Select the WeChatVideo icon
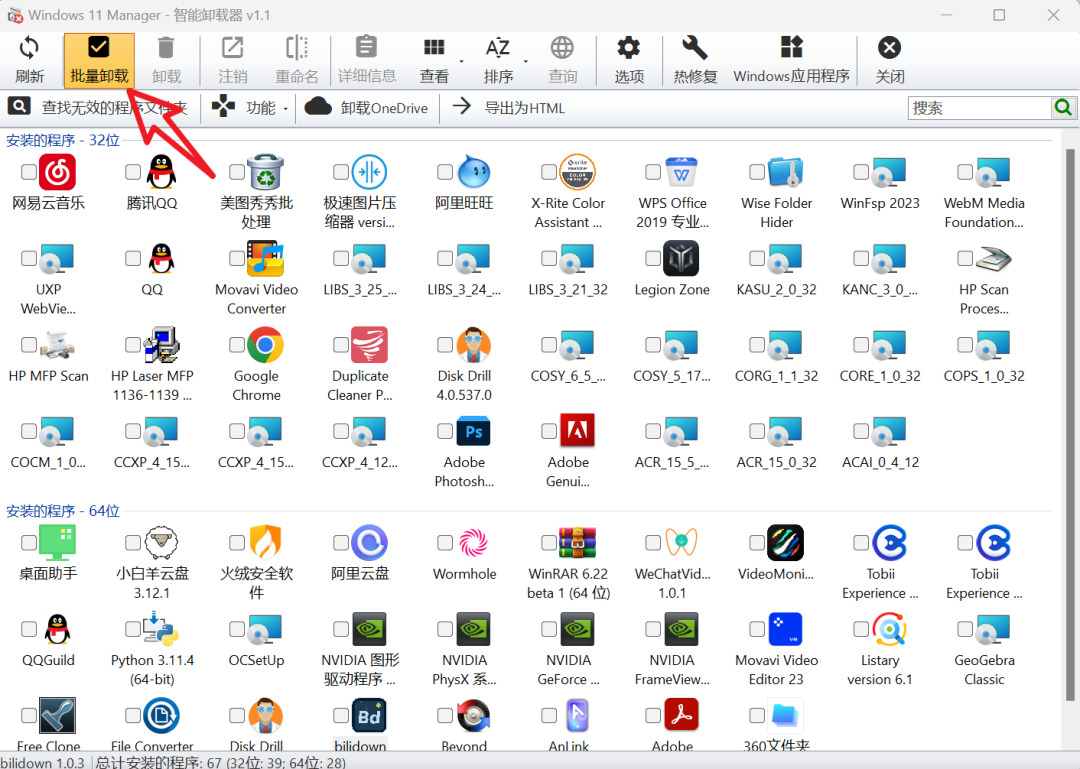1080x769 pixels. pyautogui.click(x=681, y=543)
